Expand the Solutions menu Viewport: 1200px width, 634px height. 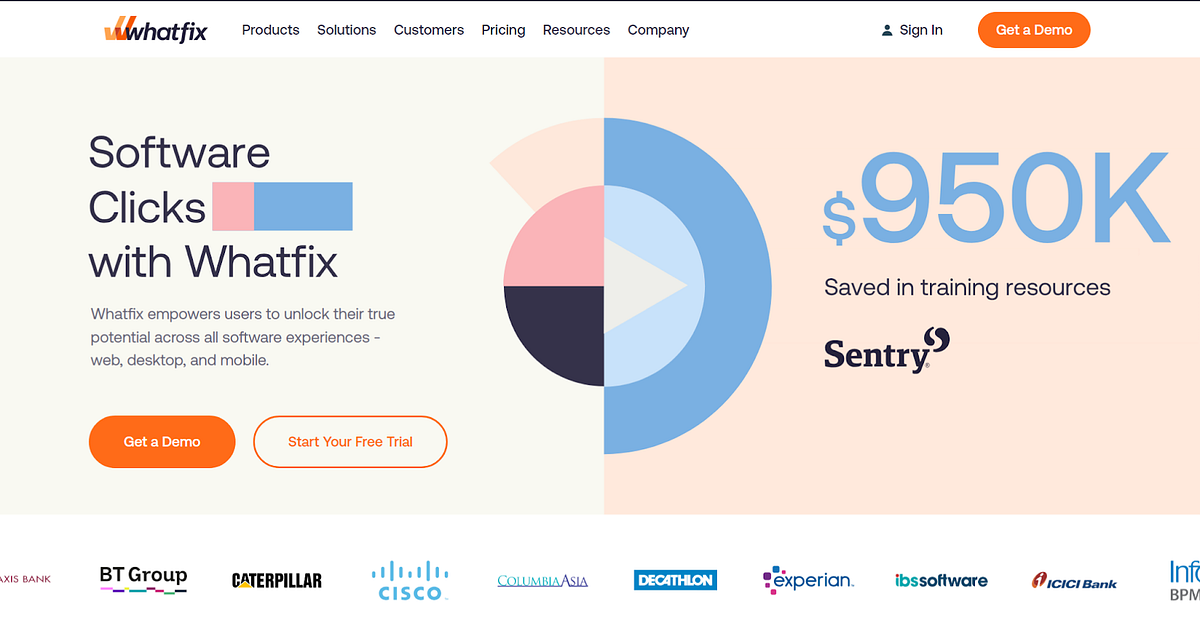(x=347, y=30)
